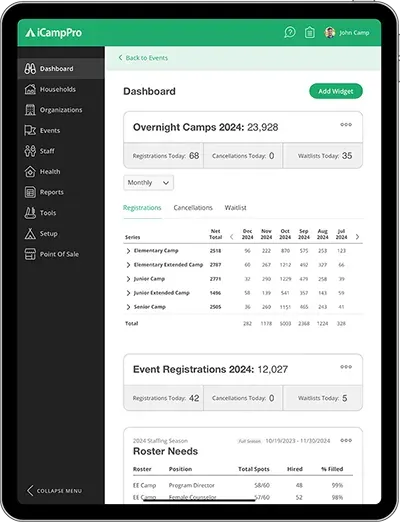Open the Monthly period dropdown

tap(148, 183)
